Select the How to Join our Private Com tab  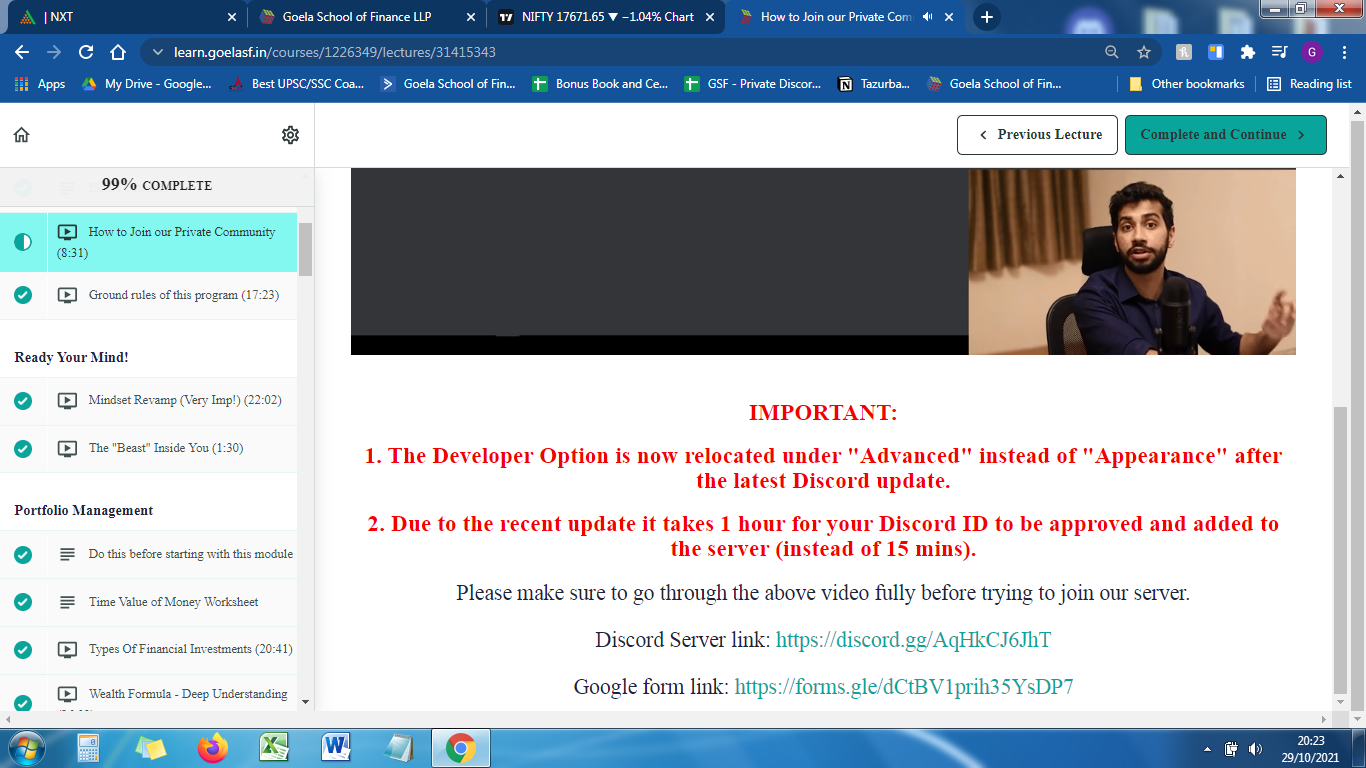(845, 17)
